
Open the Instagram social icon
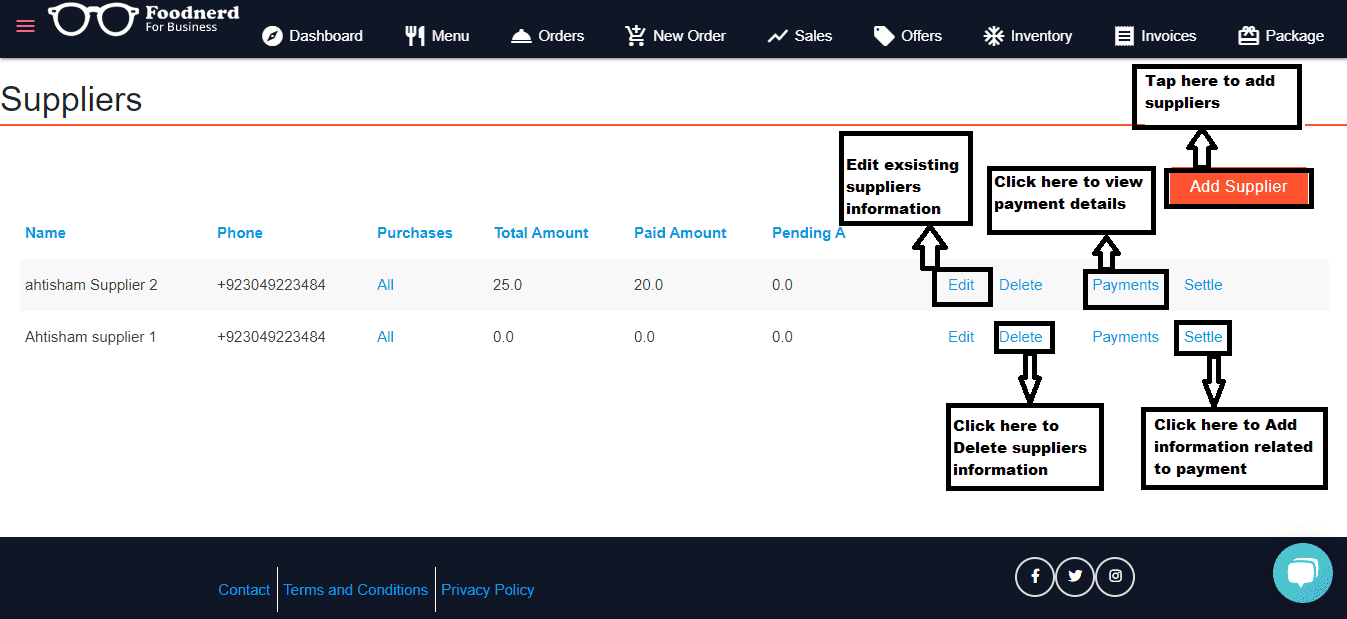(1115, 576)
